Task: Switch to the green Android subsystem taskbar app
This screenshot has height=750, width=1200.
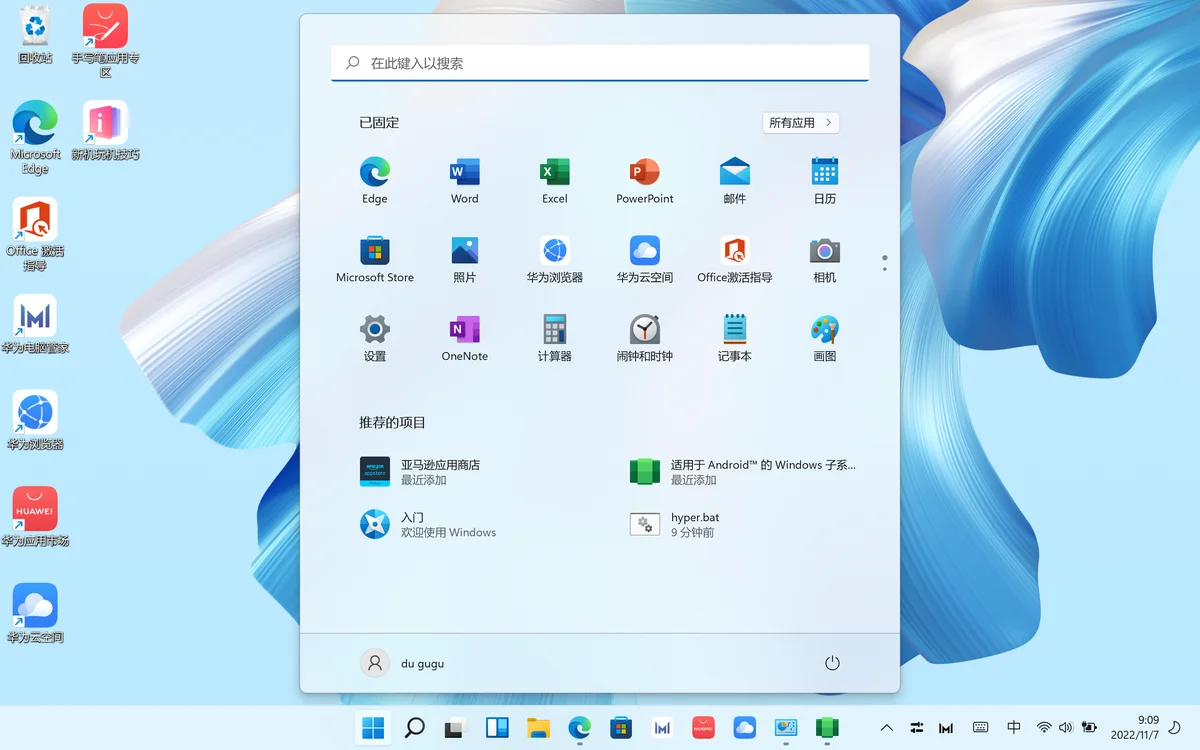Action: pyautogui.click(x=826, y=728)
